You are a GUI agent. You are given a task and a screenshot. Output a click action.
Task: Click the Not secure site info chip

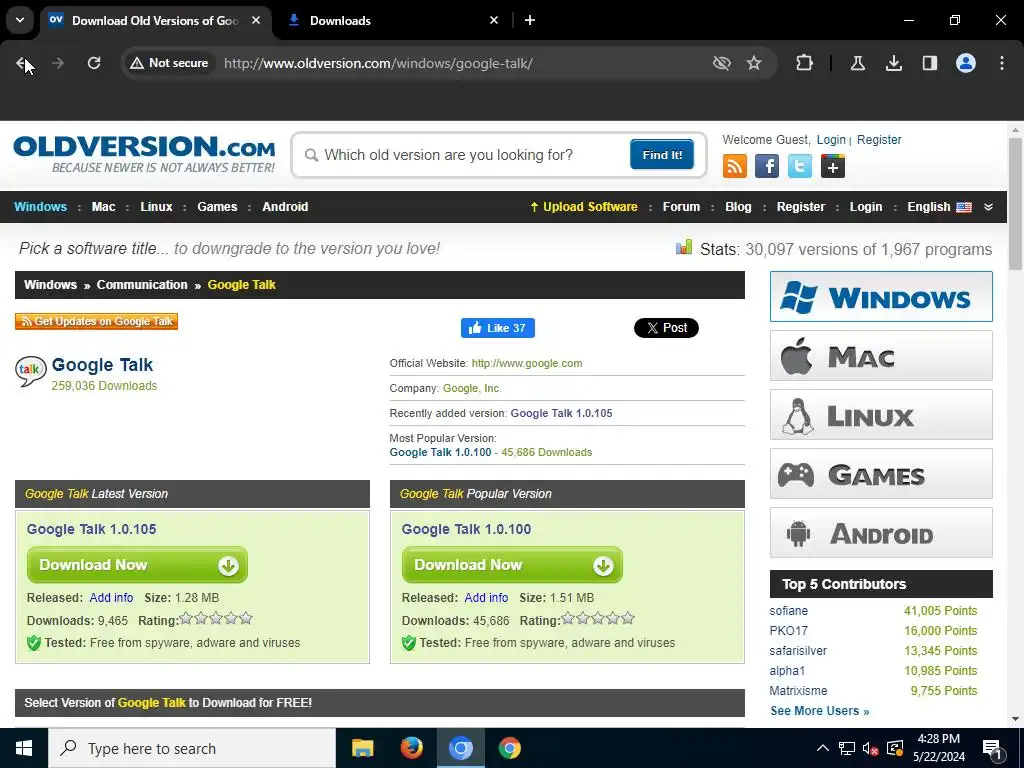(x=169, y=63)
